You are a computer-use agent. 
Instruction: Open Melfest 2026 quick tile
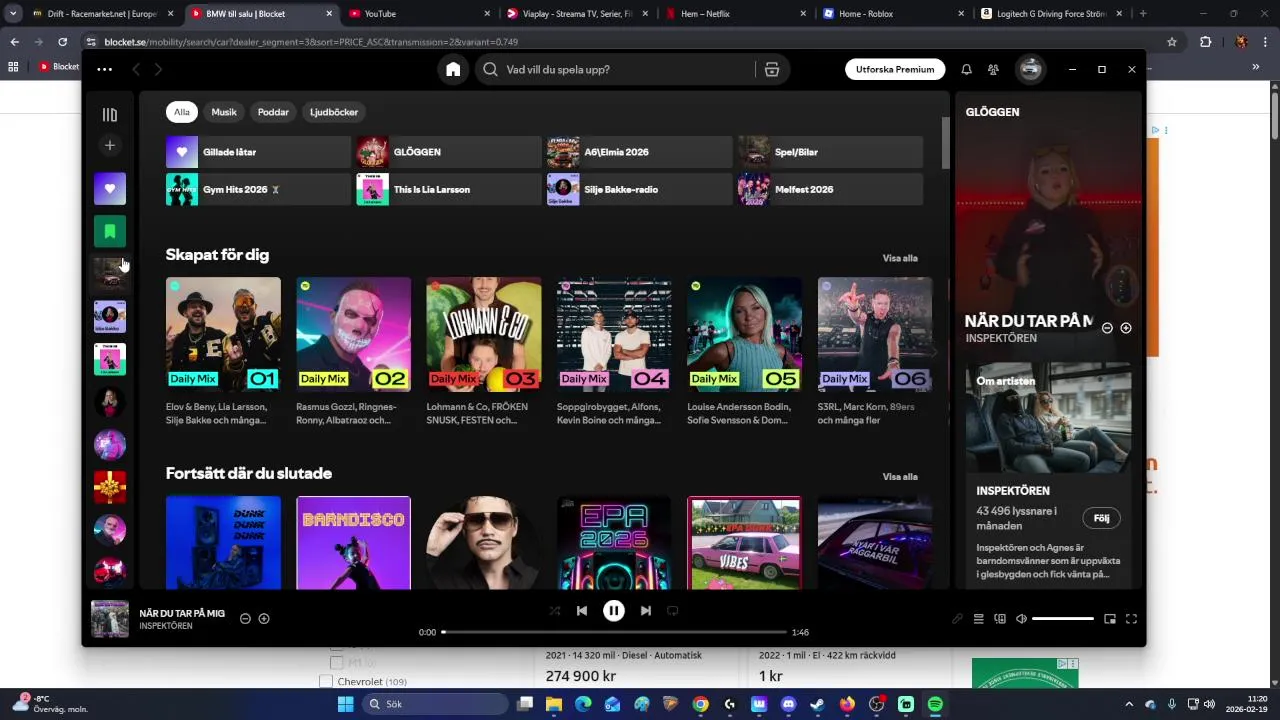tap(830, 189)
